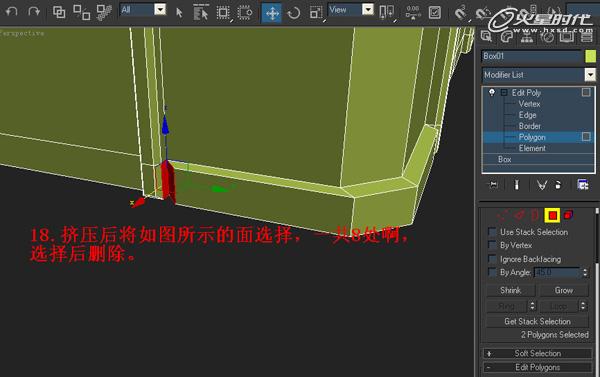The height and width of the screenshot is (377, 600).
Task: Click the Select and Manipulate icon
Action: click(413, 12)
